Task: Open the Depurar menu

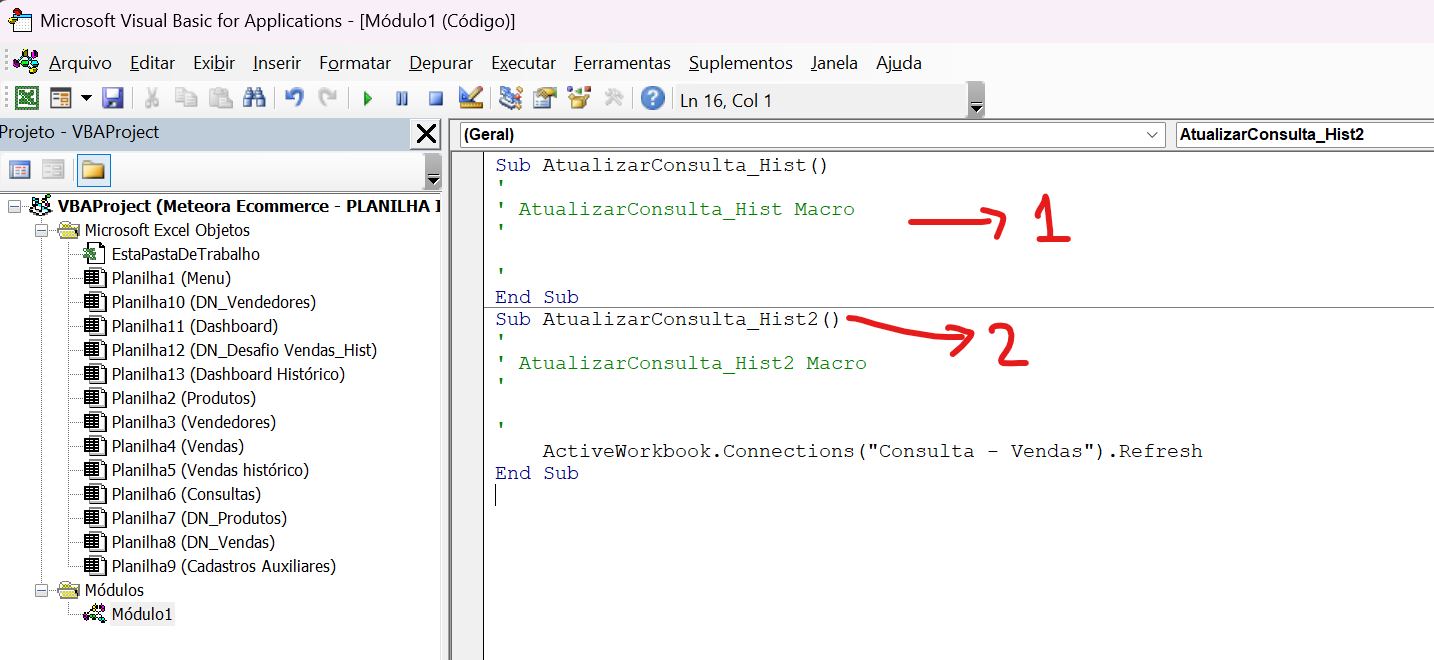Action: point(441,63)
